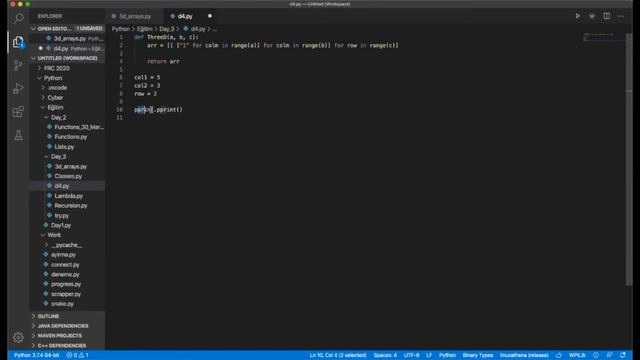Click the editor vertical scrollbar

[x=629, y=159]
